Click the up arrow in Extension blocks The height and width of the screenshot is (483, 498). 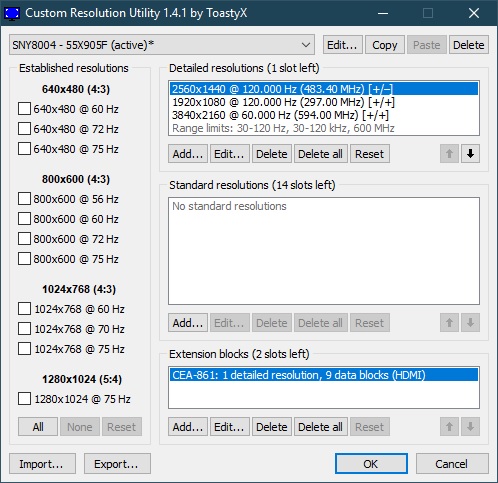(x=449, y=426)
